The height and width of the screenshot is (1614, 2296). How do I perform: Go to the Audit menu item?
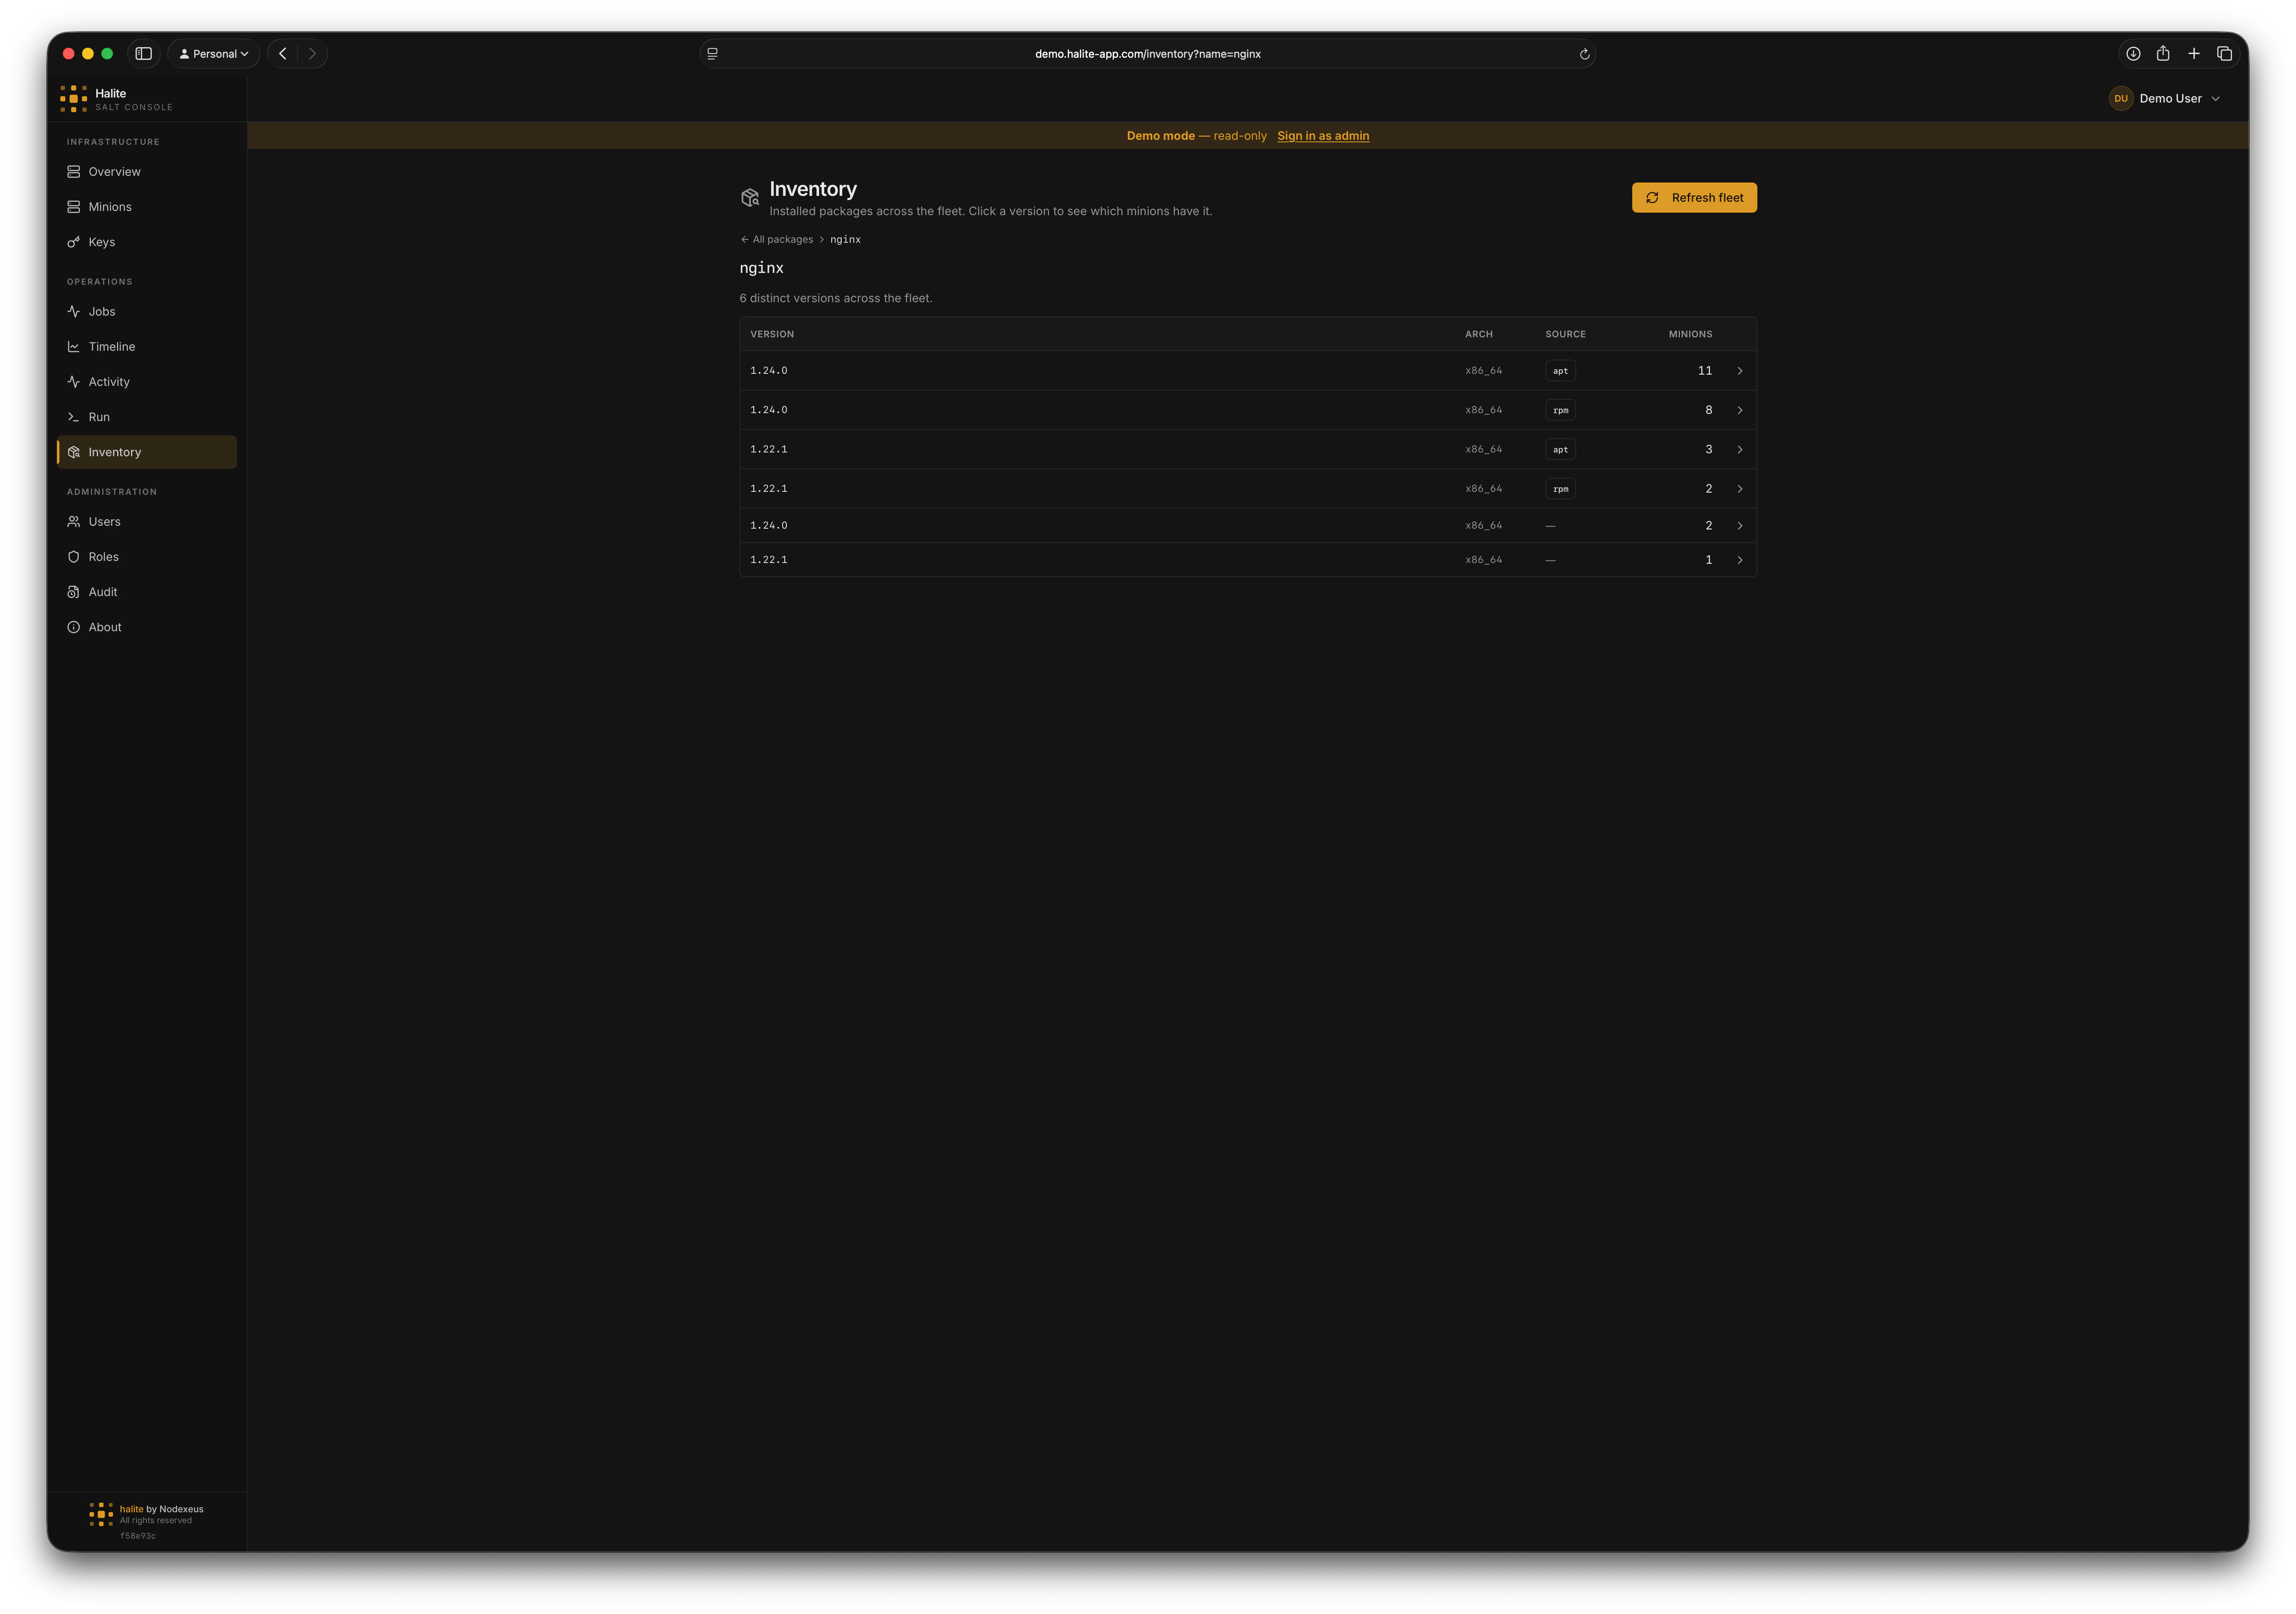147,592
